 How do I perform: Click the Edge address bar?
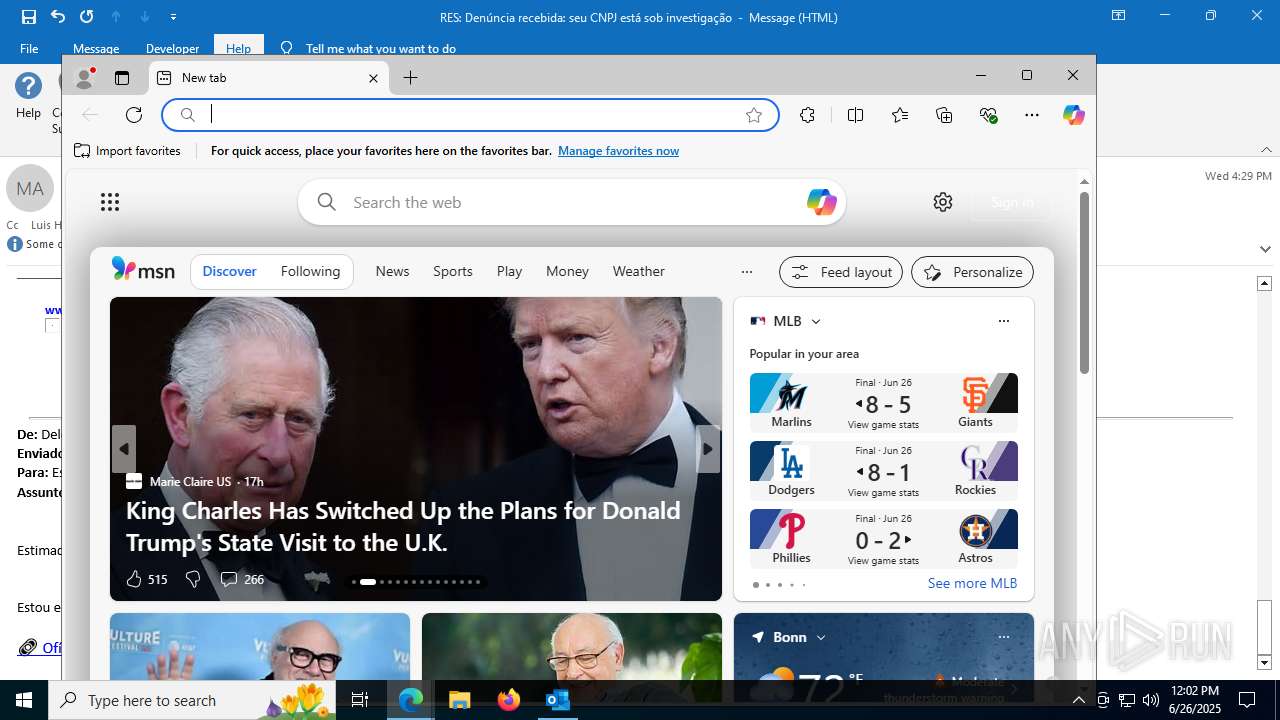pyautogui.click(x=470, y=115)
